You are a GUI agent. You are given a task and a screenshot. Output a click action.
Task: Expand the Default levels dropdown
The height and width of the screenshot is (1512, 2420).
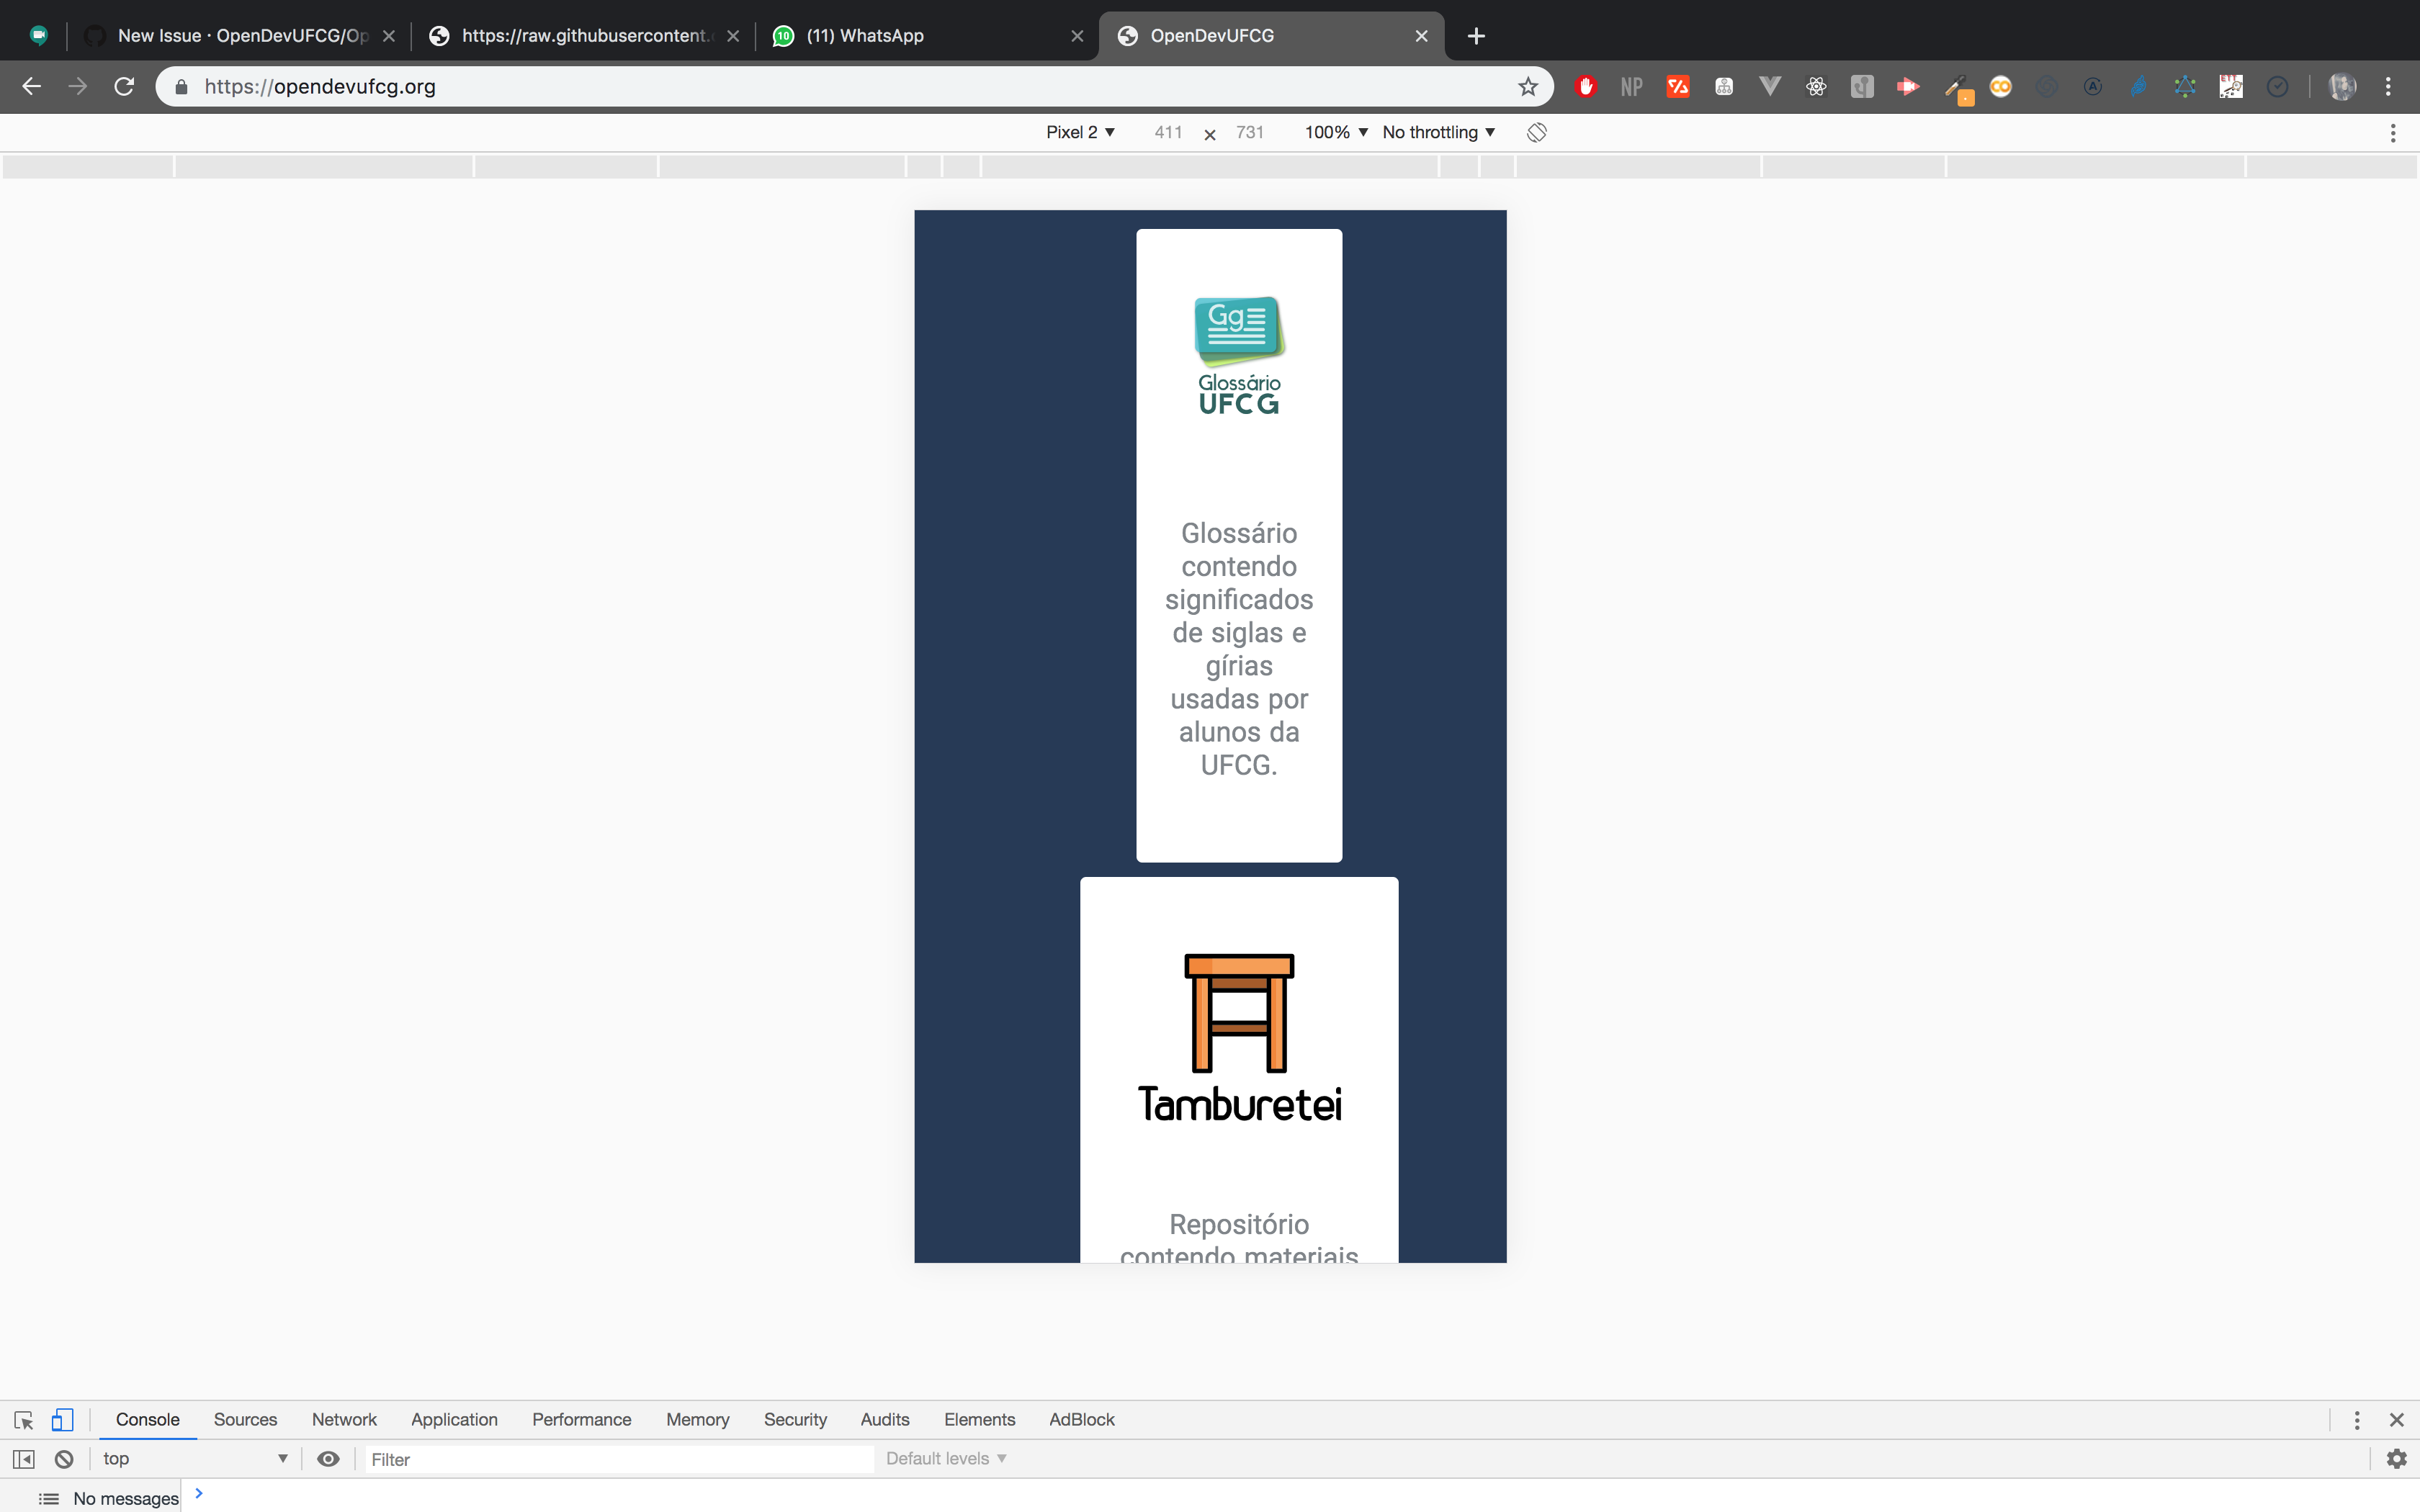945,1458
